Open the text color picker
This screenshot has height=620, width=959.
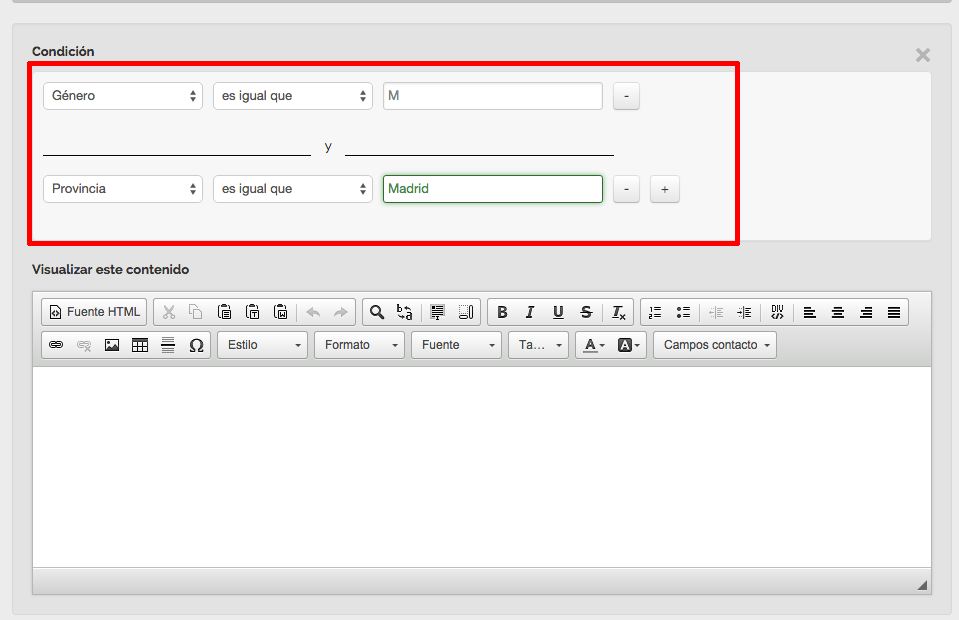(594, 345)
